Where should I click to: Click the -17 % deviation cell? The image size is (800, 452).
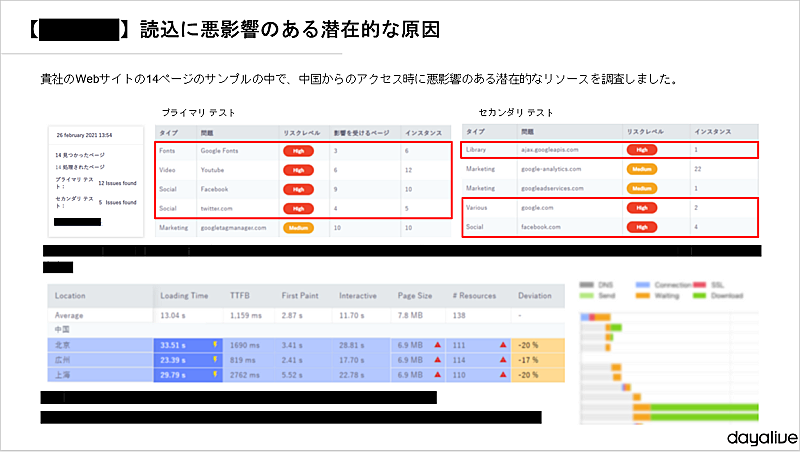(x=538, y=360)
